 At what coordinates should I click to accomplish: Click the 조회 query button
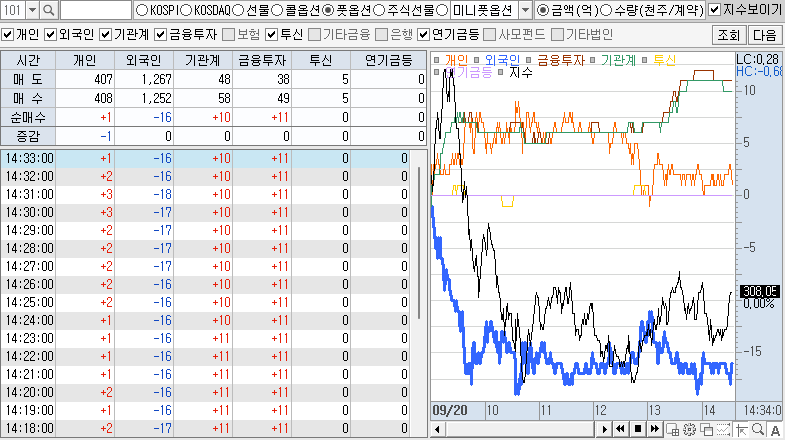tap(728, 34)
